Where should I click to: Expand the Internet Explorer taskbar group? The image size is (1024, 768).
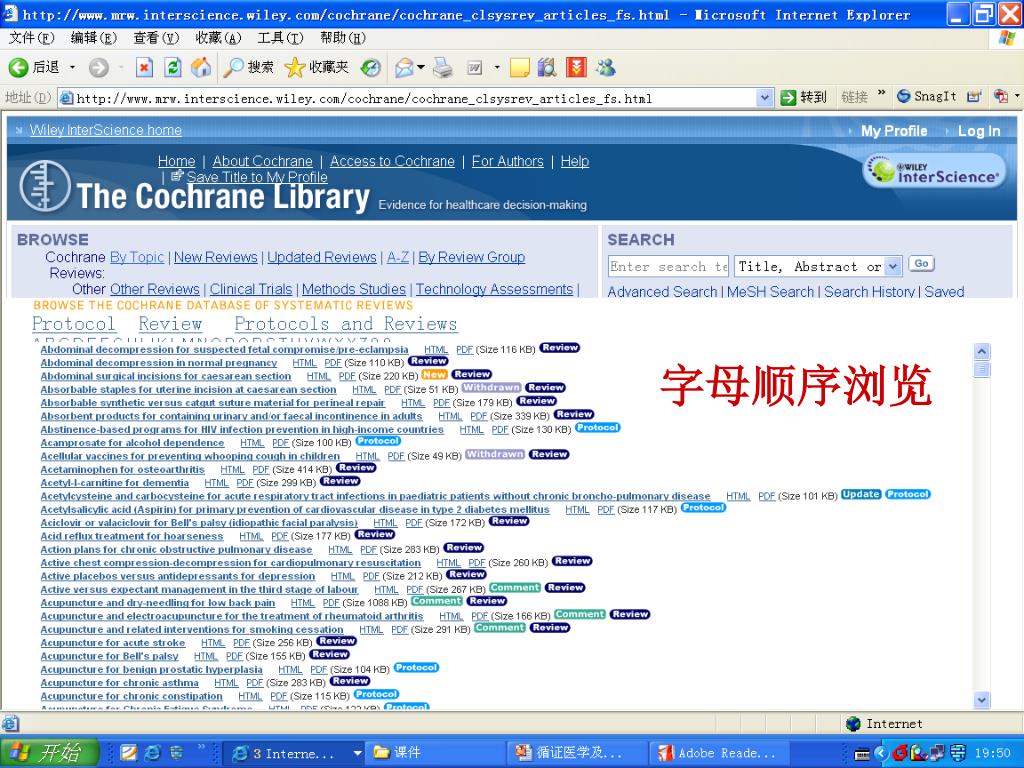(357, 753)
